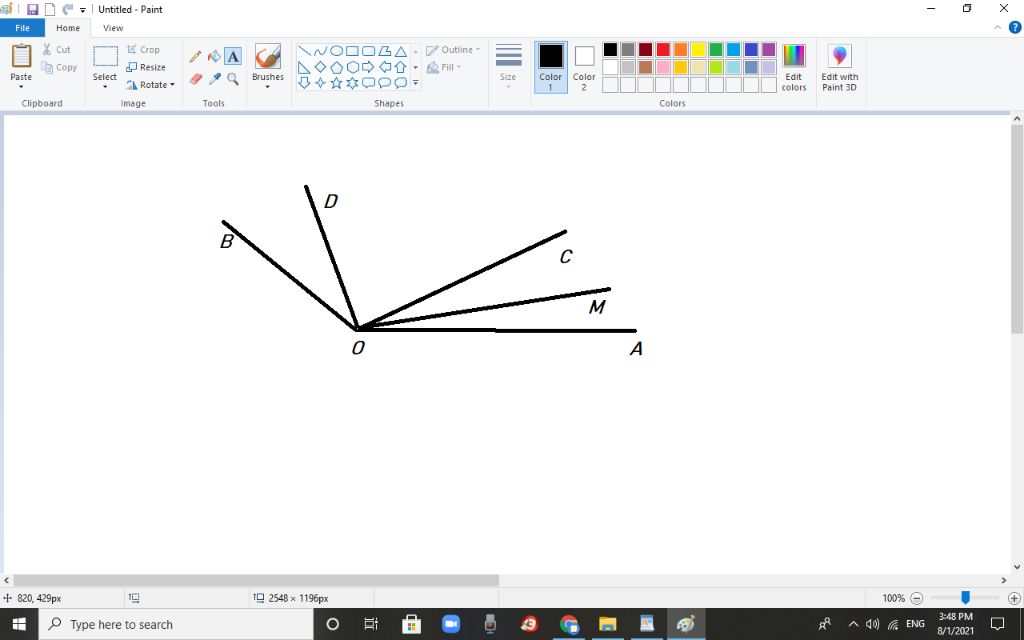1024x640 pixels.
Task: Click the Cut scissors button
Action: pyautogui.click(x=56, y=50)
